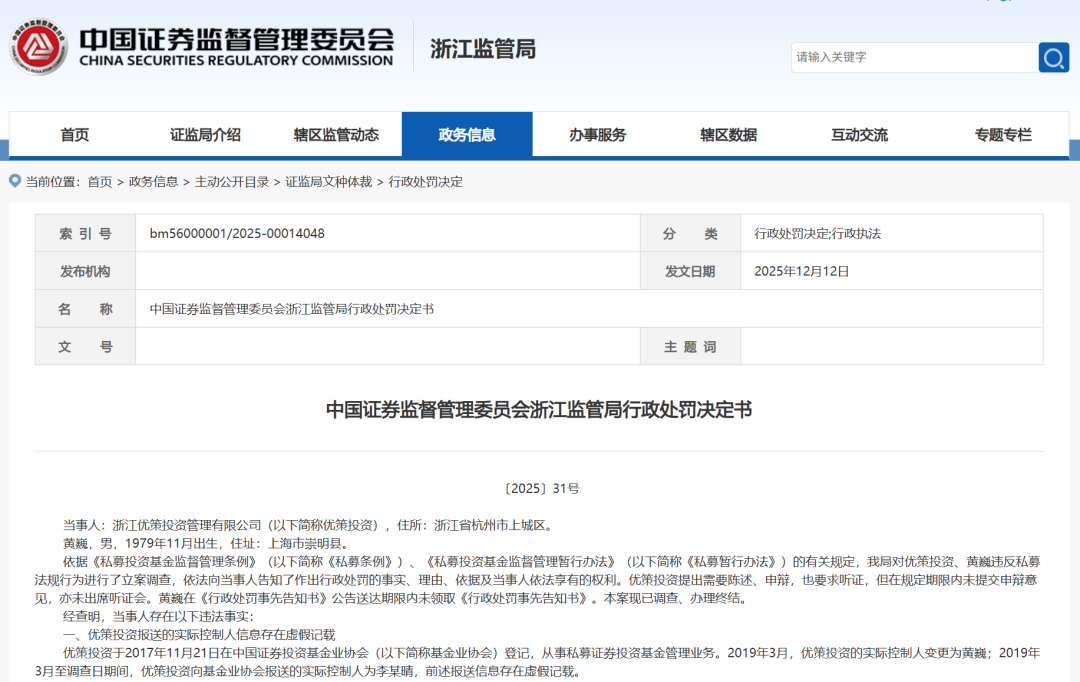This screenshot has height=682, width=1080.
Task: Click the index number bm56000001/2025-00014048
Action: (237, 234)
